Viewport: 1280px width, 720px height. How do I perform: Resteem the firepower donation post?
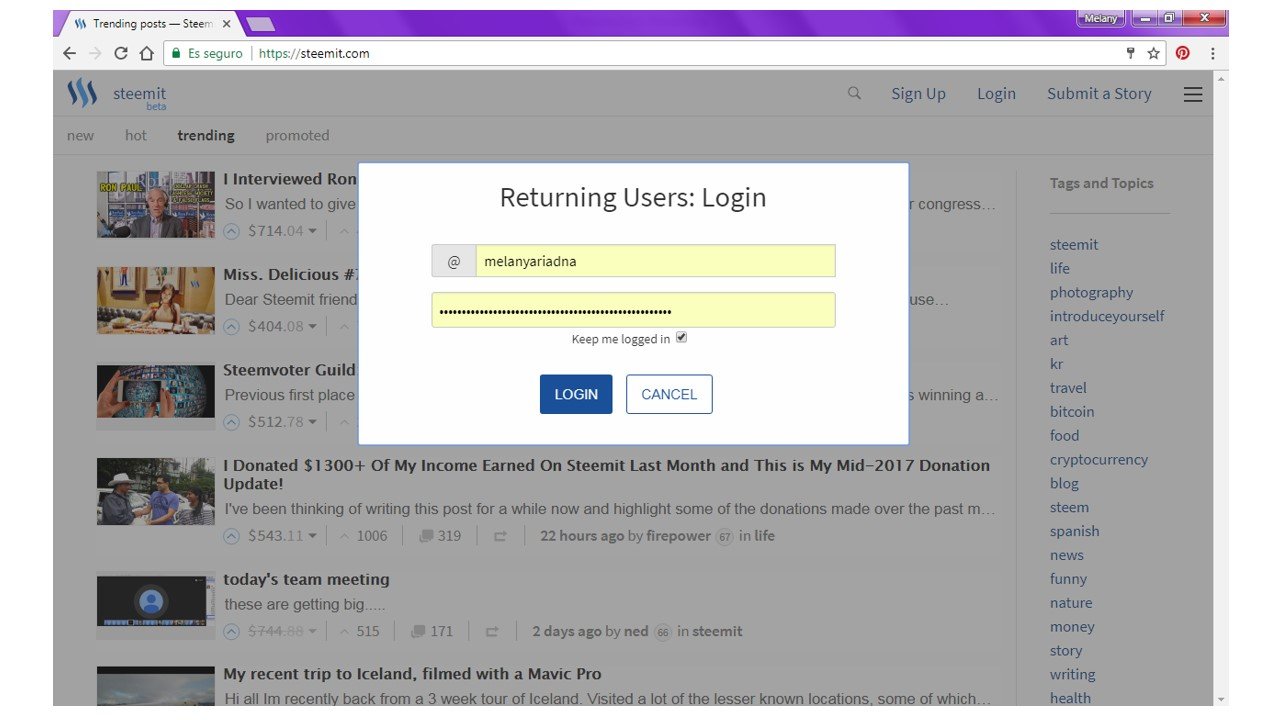coord(500,536)
